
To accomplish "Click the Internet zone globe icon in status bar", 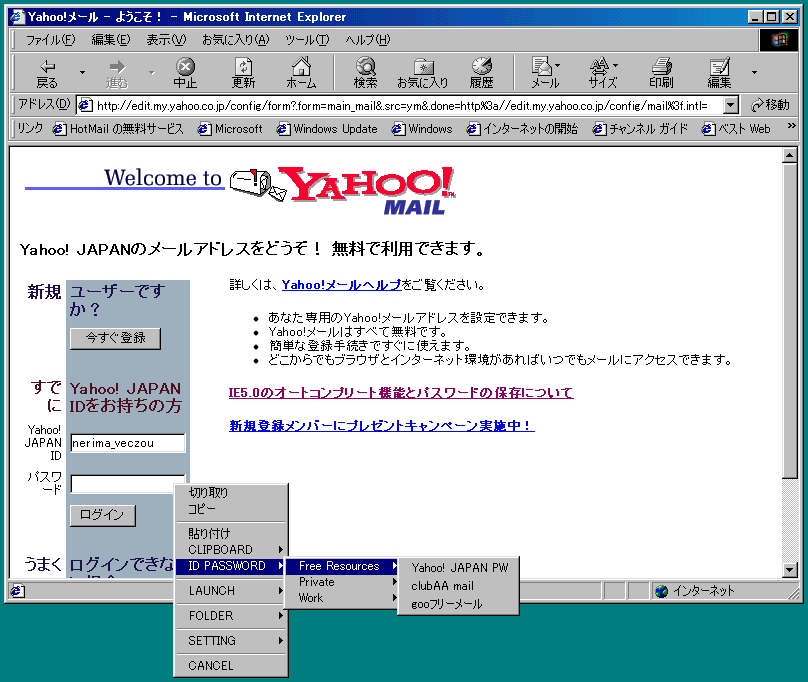I will [662, 591].
